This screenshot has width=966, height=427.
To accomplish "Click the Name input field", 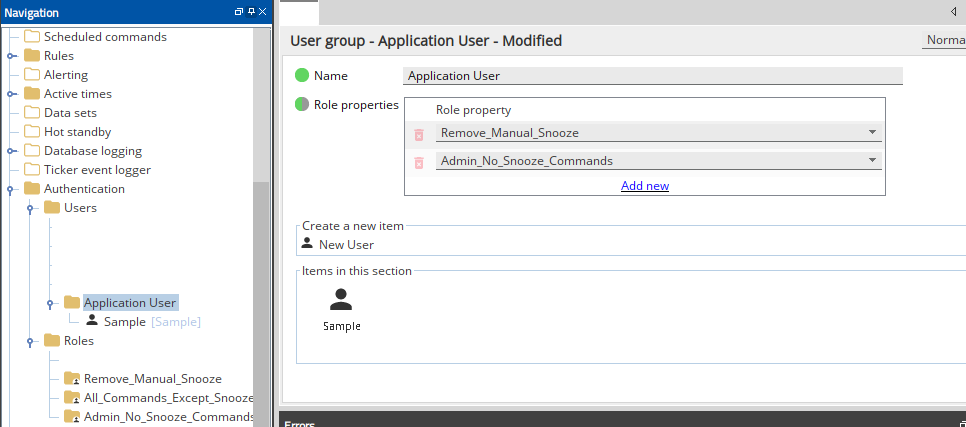I will click(x=652, y=76).
